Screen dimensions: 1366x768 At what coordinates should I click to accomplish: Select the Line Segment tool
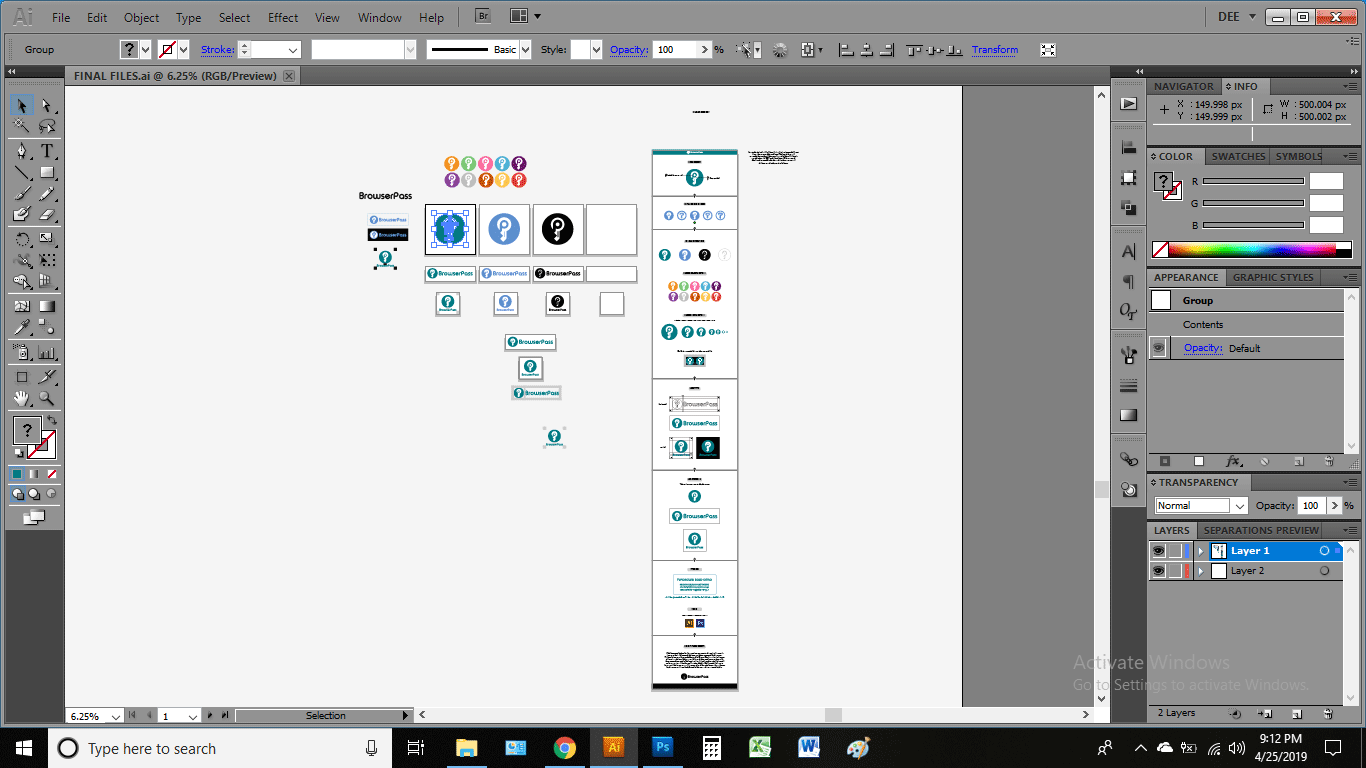21,173
